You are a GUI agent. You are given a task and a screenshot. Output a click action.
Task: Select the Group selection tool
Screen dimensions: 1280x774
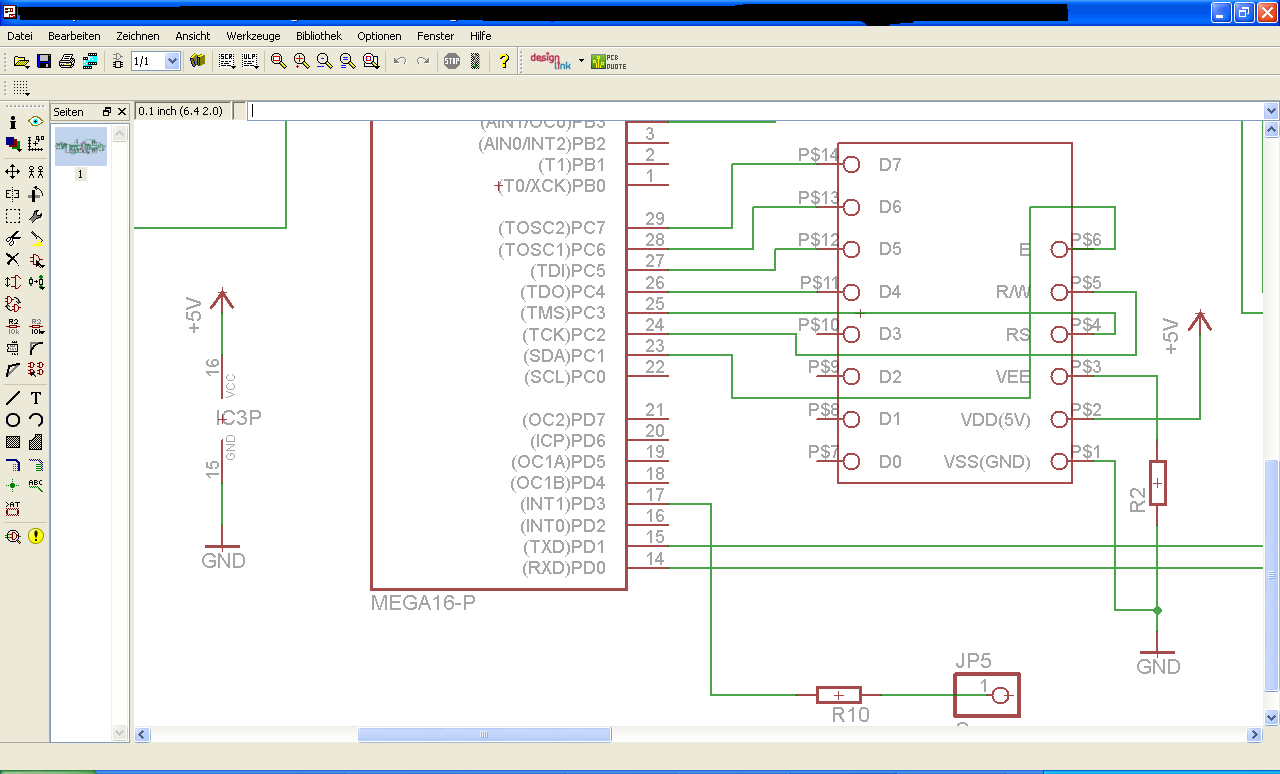click(x=13, y=216)
